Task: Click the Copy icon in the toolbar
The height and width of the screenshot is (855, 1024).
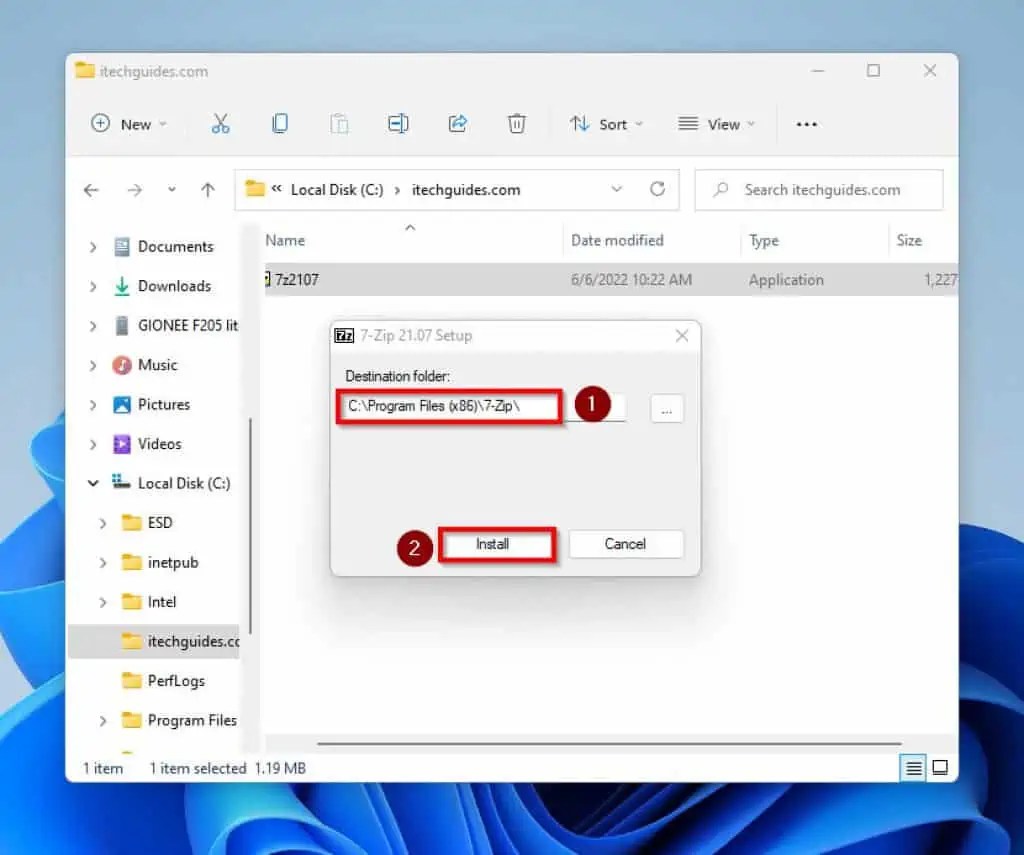Action: [279, 123]
